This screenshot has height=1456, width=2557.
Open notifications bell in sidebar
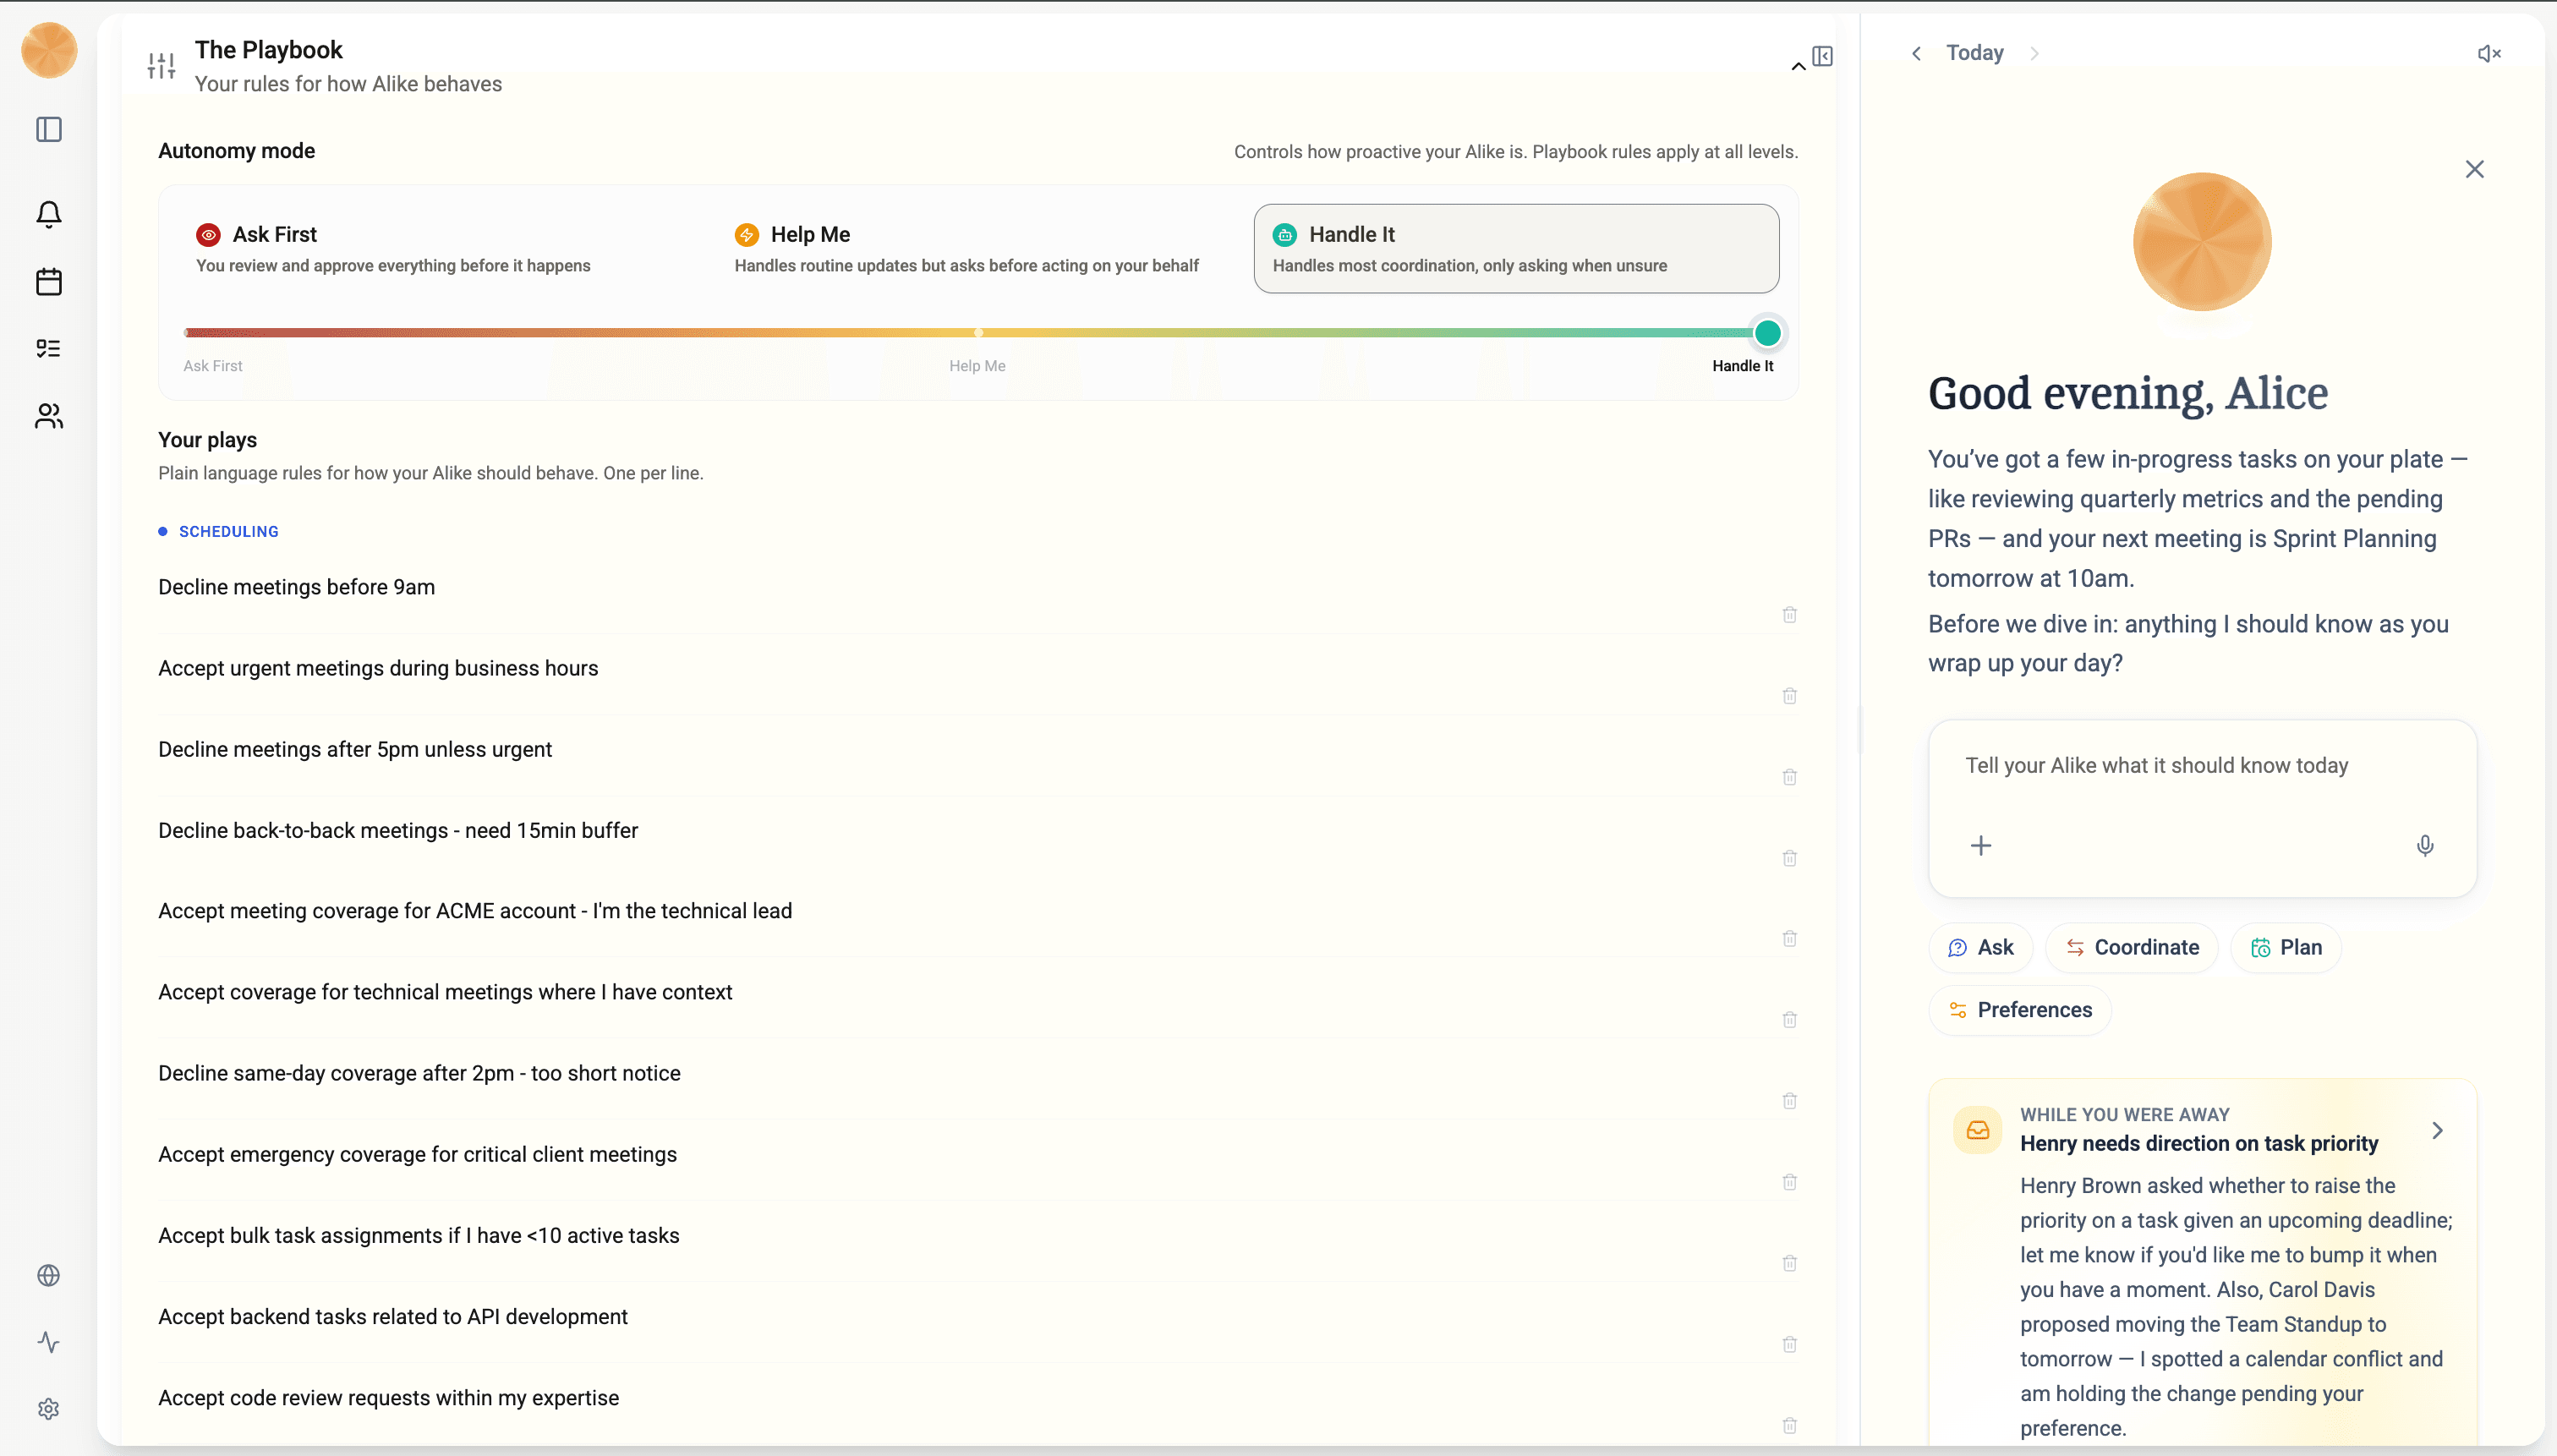coord(48,214)
